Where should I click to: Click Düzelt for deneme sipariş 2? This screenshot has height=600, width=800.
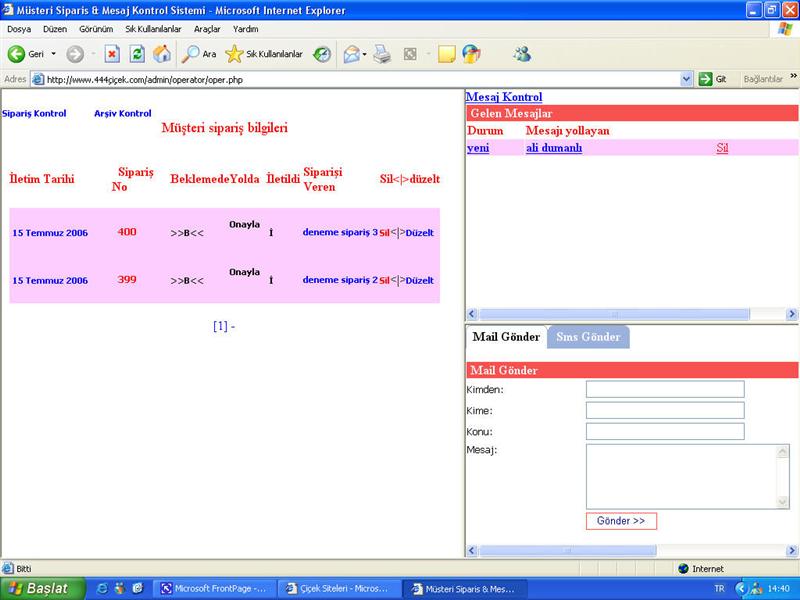(x=419, y=280)
